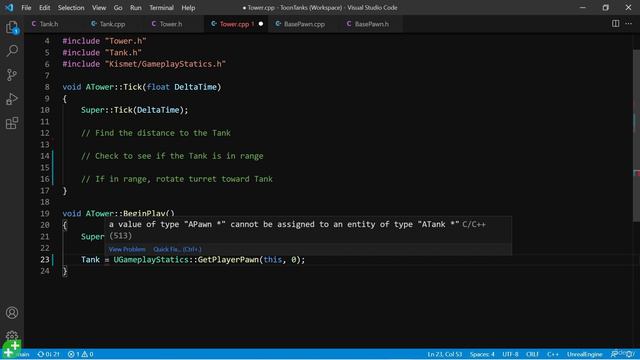Click the unsaved dot on Tower.cpp tab
Viewport: 640px width, 360px height.
tap(261, 24)
